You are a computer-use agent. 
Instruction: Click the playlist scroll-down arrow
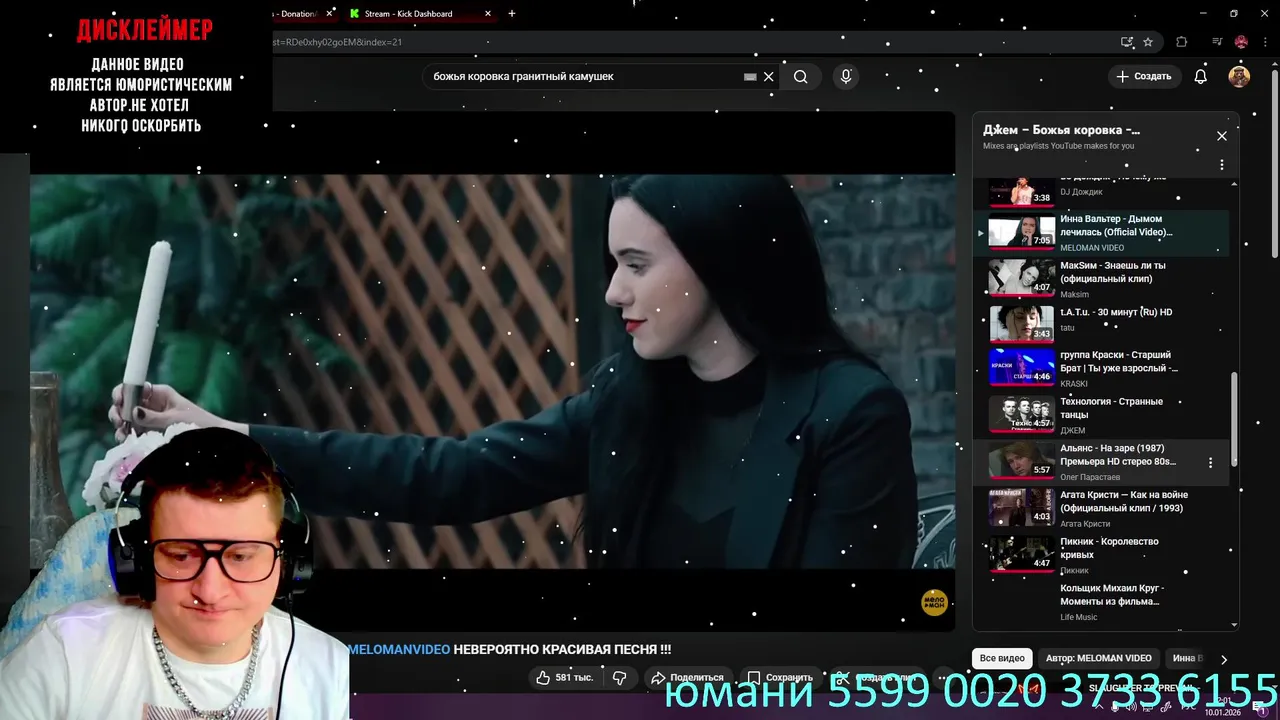tap(1234, 625)
